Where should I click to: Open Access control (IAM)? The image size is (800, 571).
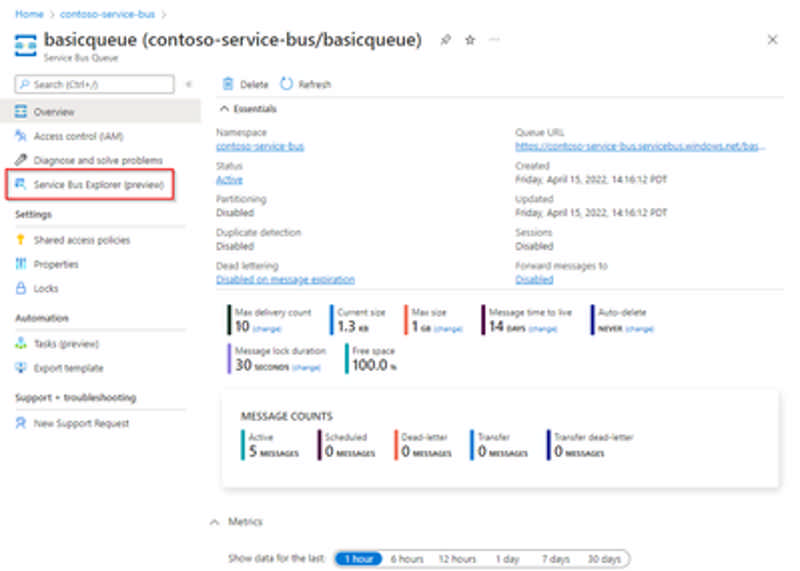click(78, 136)
